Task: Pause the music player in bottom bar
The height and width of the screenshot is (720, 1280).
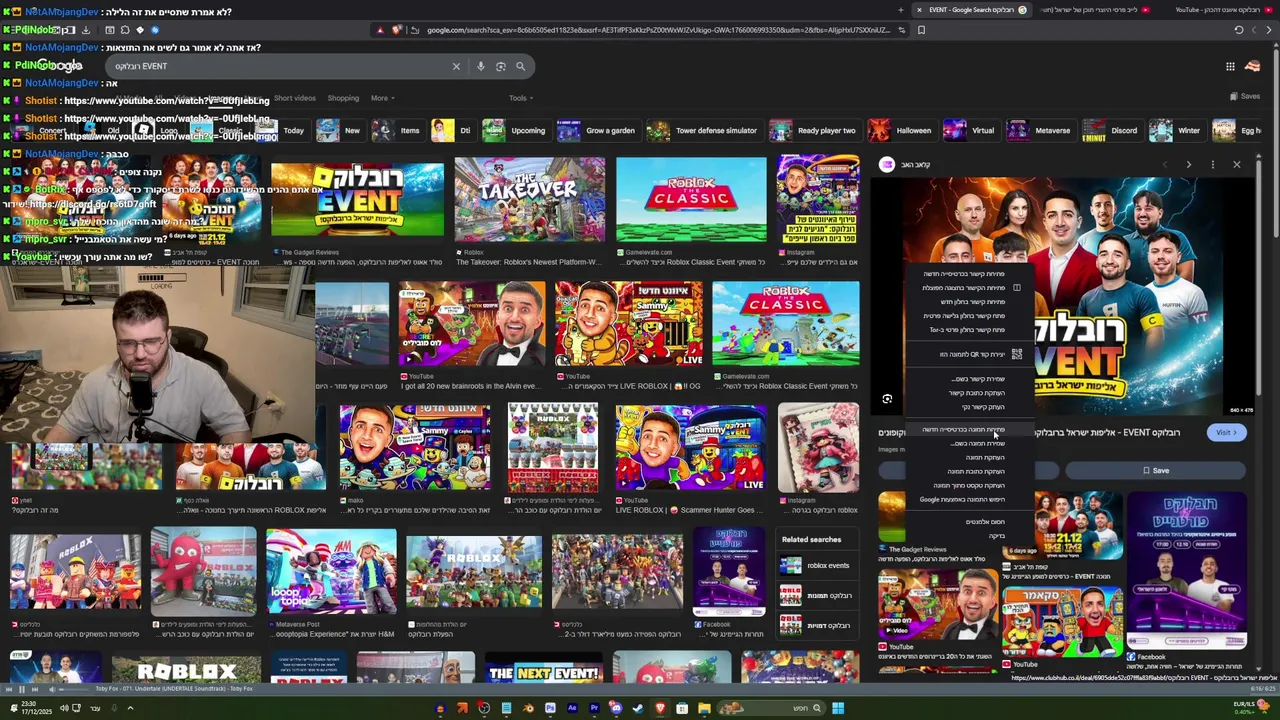Action: (20, 689)
